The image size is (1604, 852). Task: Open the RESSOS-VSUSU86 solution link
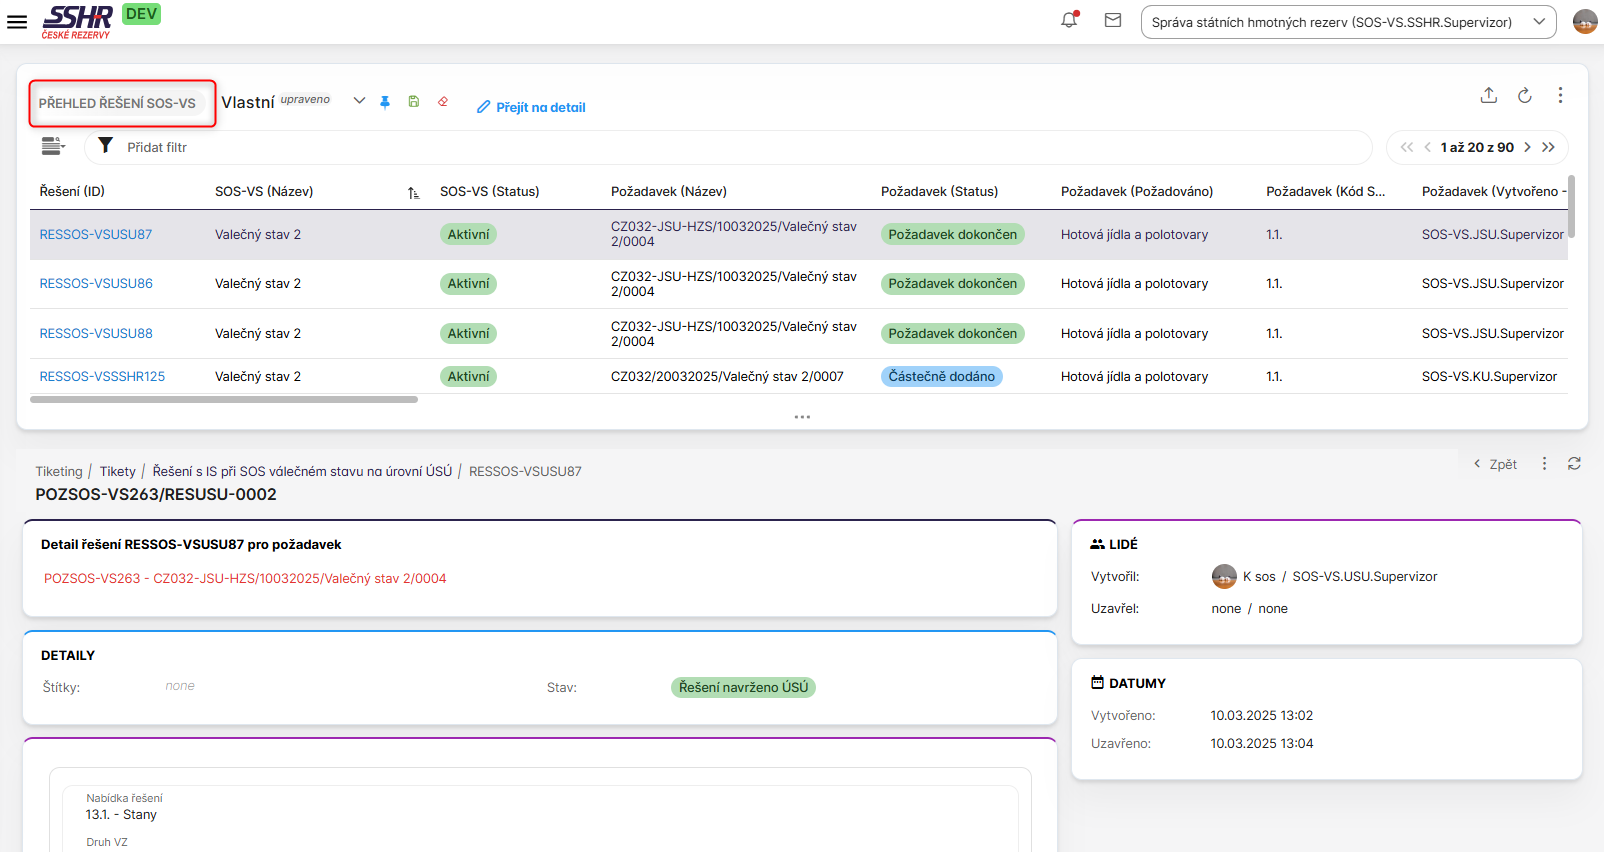point(96,284)
